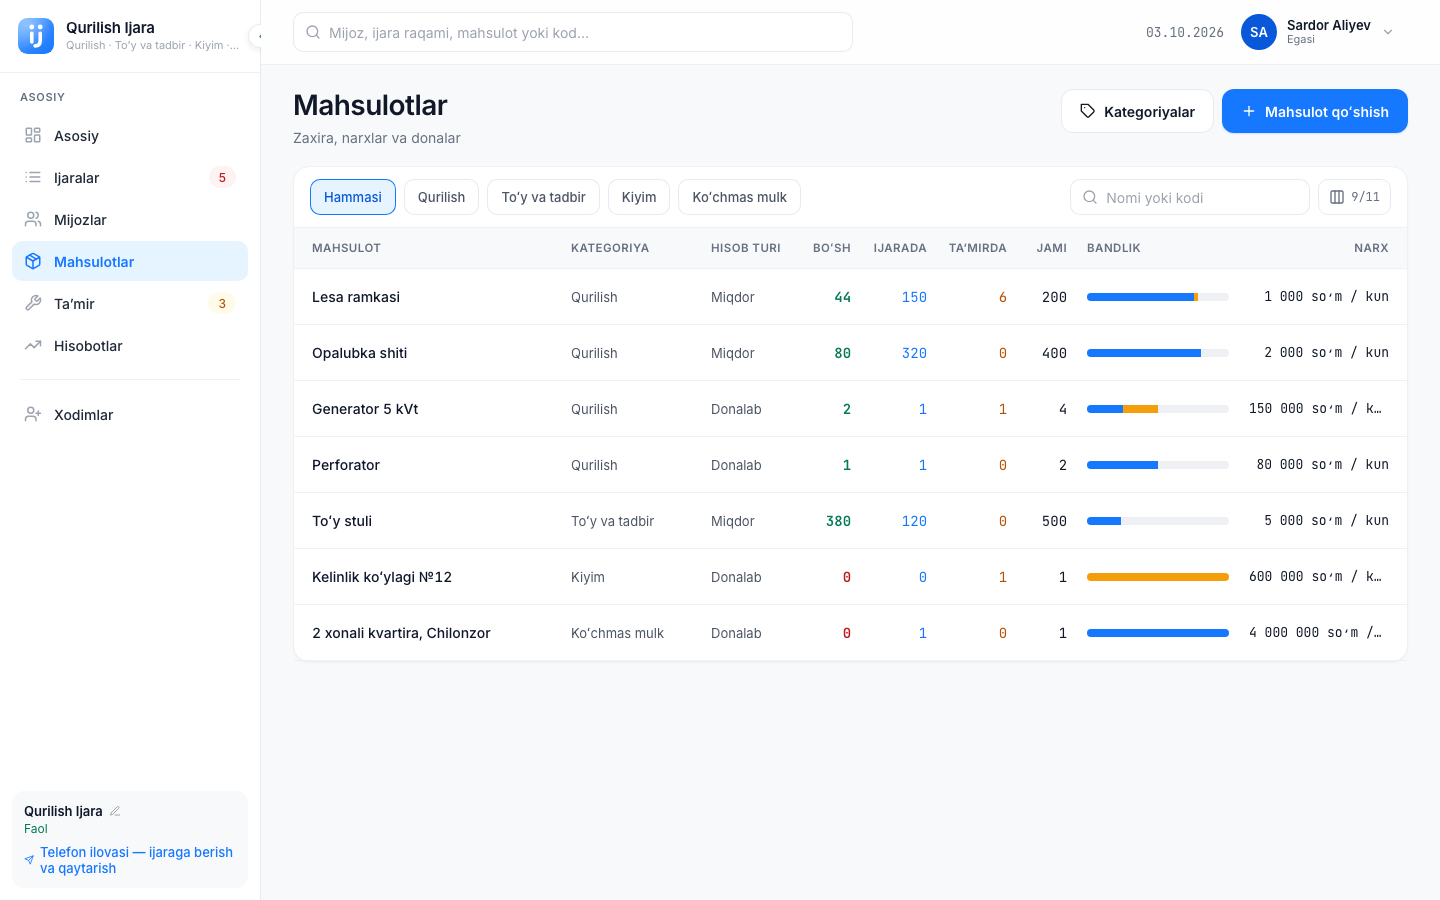Screen dimensions: 1440x900
Task: Select the Hammasi filter tab
Action: click(x=353, y=197)
